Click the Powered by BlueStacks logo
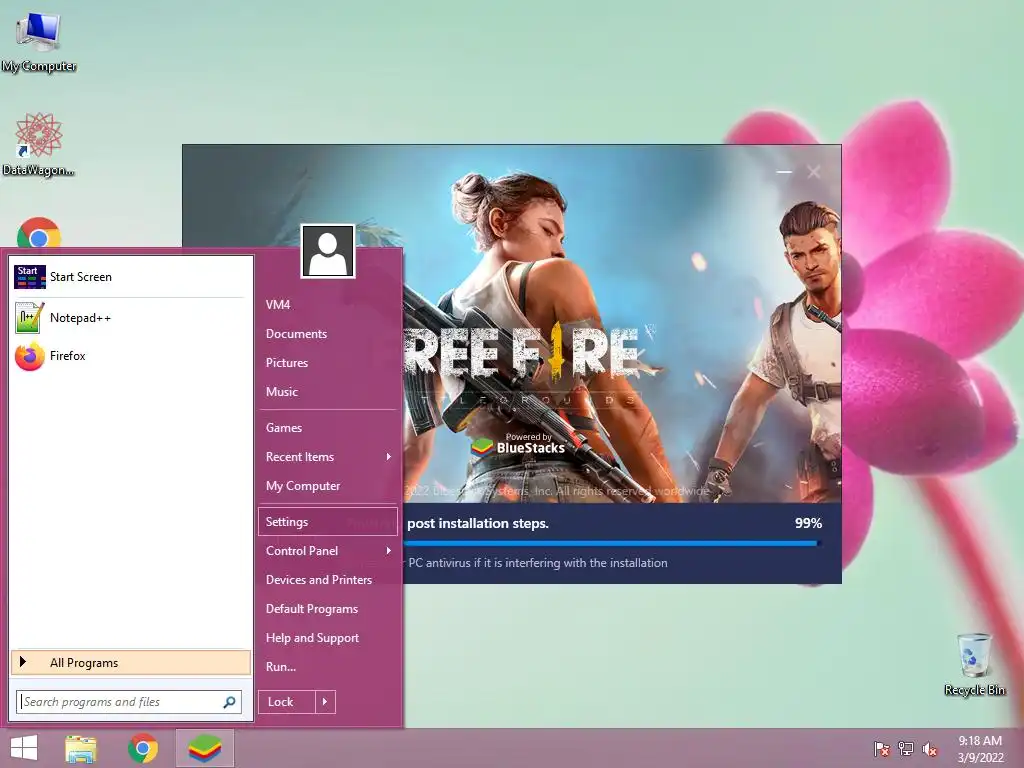Image resolution: width=1024 pixels, height=768 pixels. click(x=518, y=444)
